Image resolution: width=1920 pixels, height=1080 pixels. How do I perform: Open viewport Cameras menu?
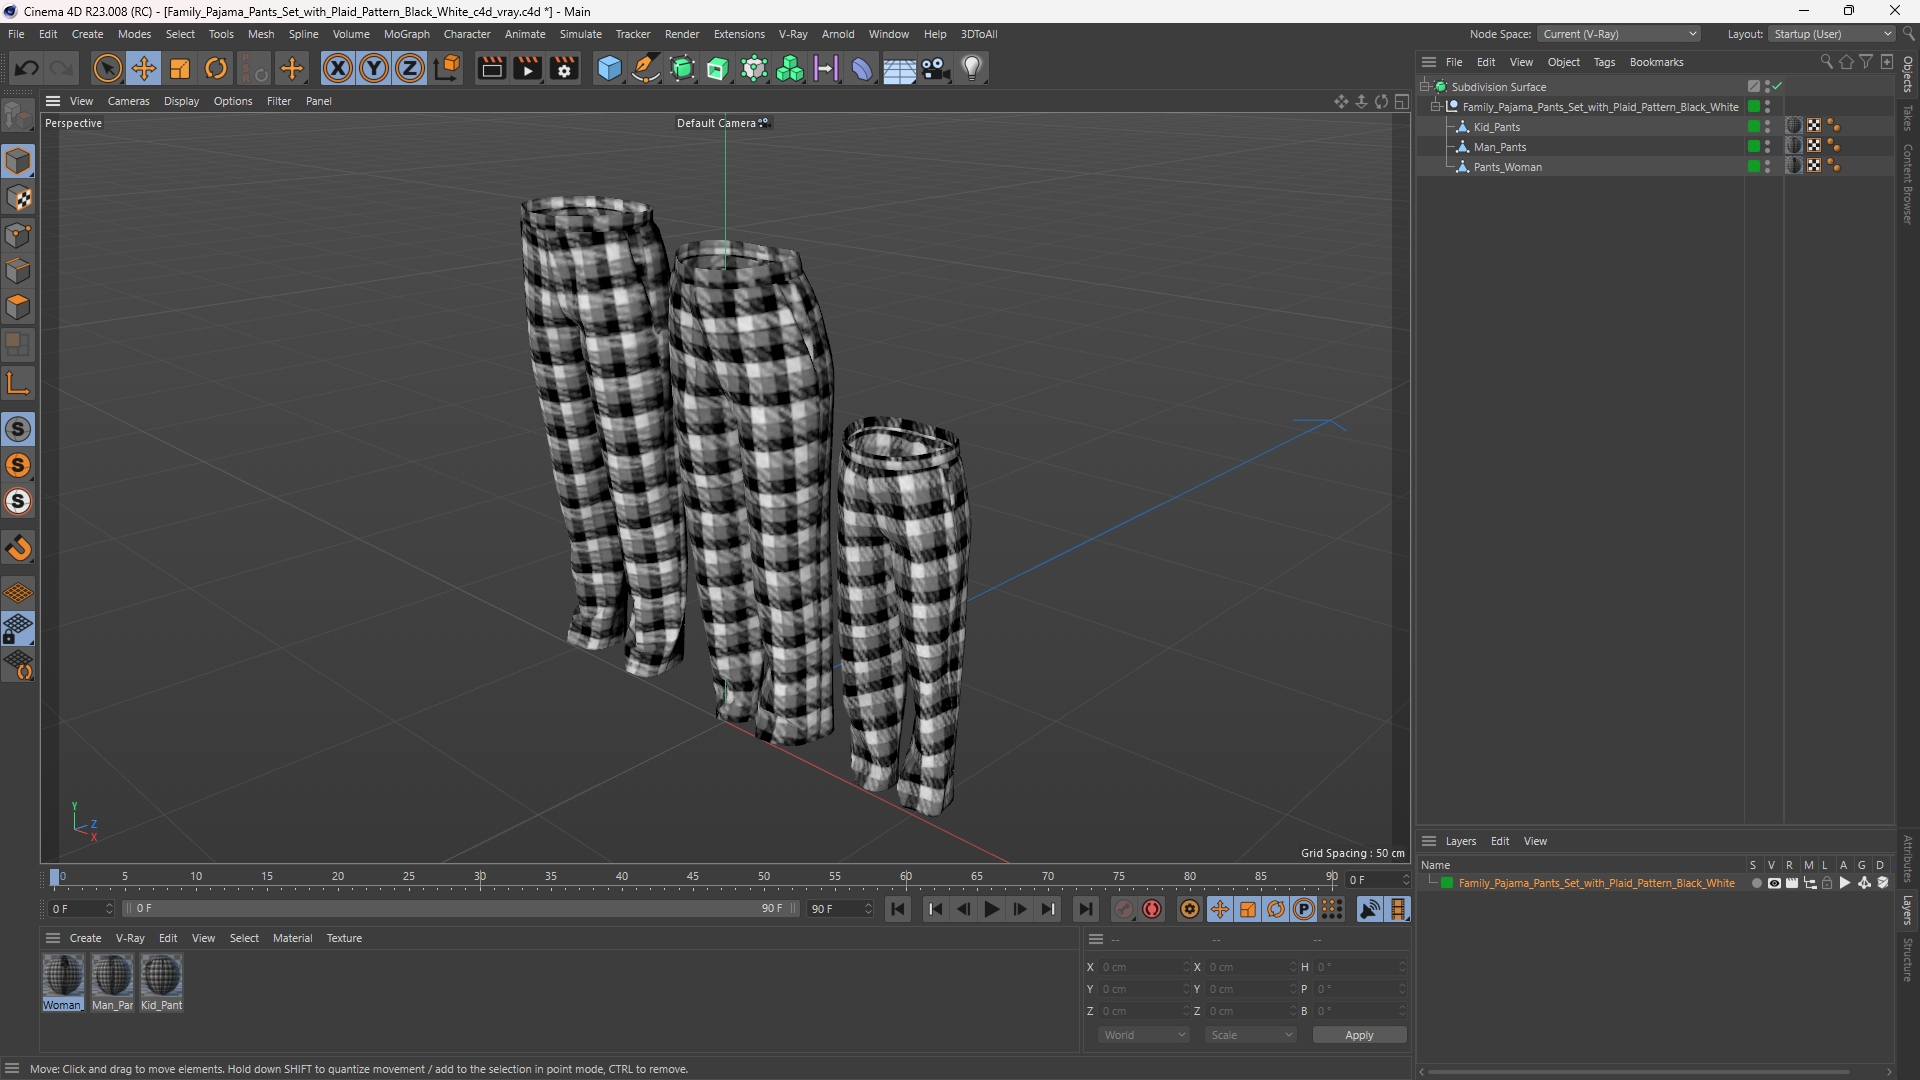(128, 101)
